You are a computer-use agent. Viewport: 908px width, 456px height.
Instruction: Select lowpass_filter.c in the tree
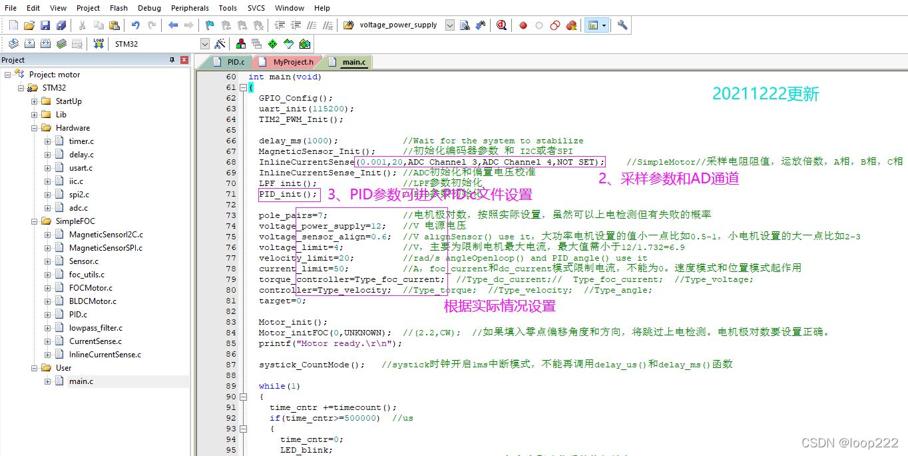[x=96, y=328]
